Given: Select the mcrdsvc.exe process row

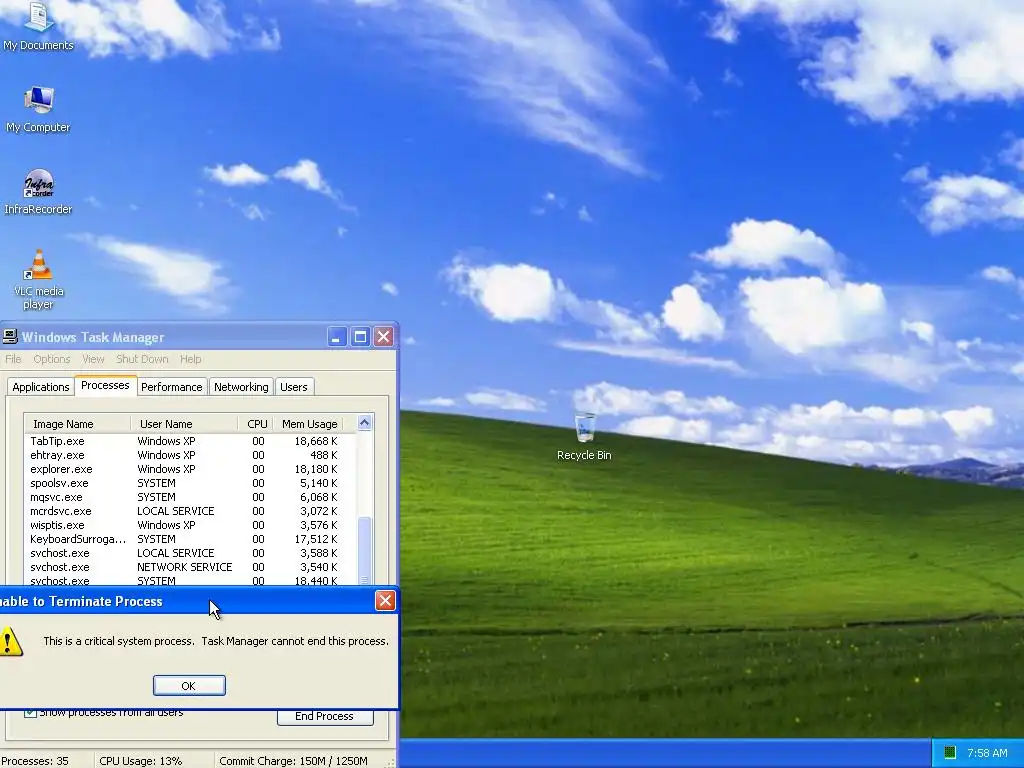Looking at the screenshot, I should 190,511.
